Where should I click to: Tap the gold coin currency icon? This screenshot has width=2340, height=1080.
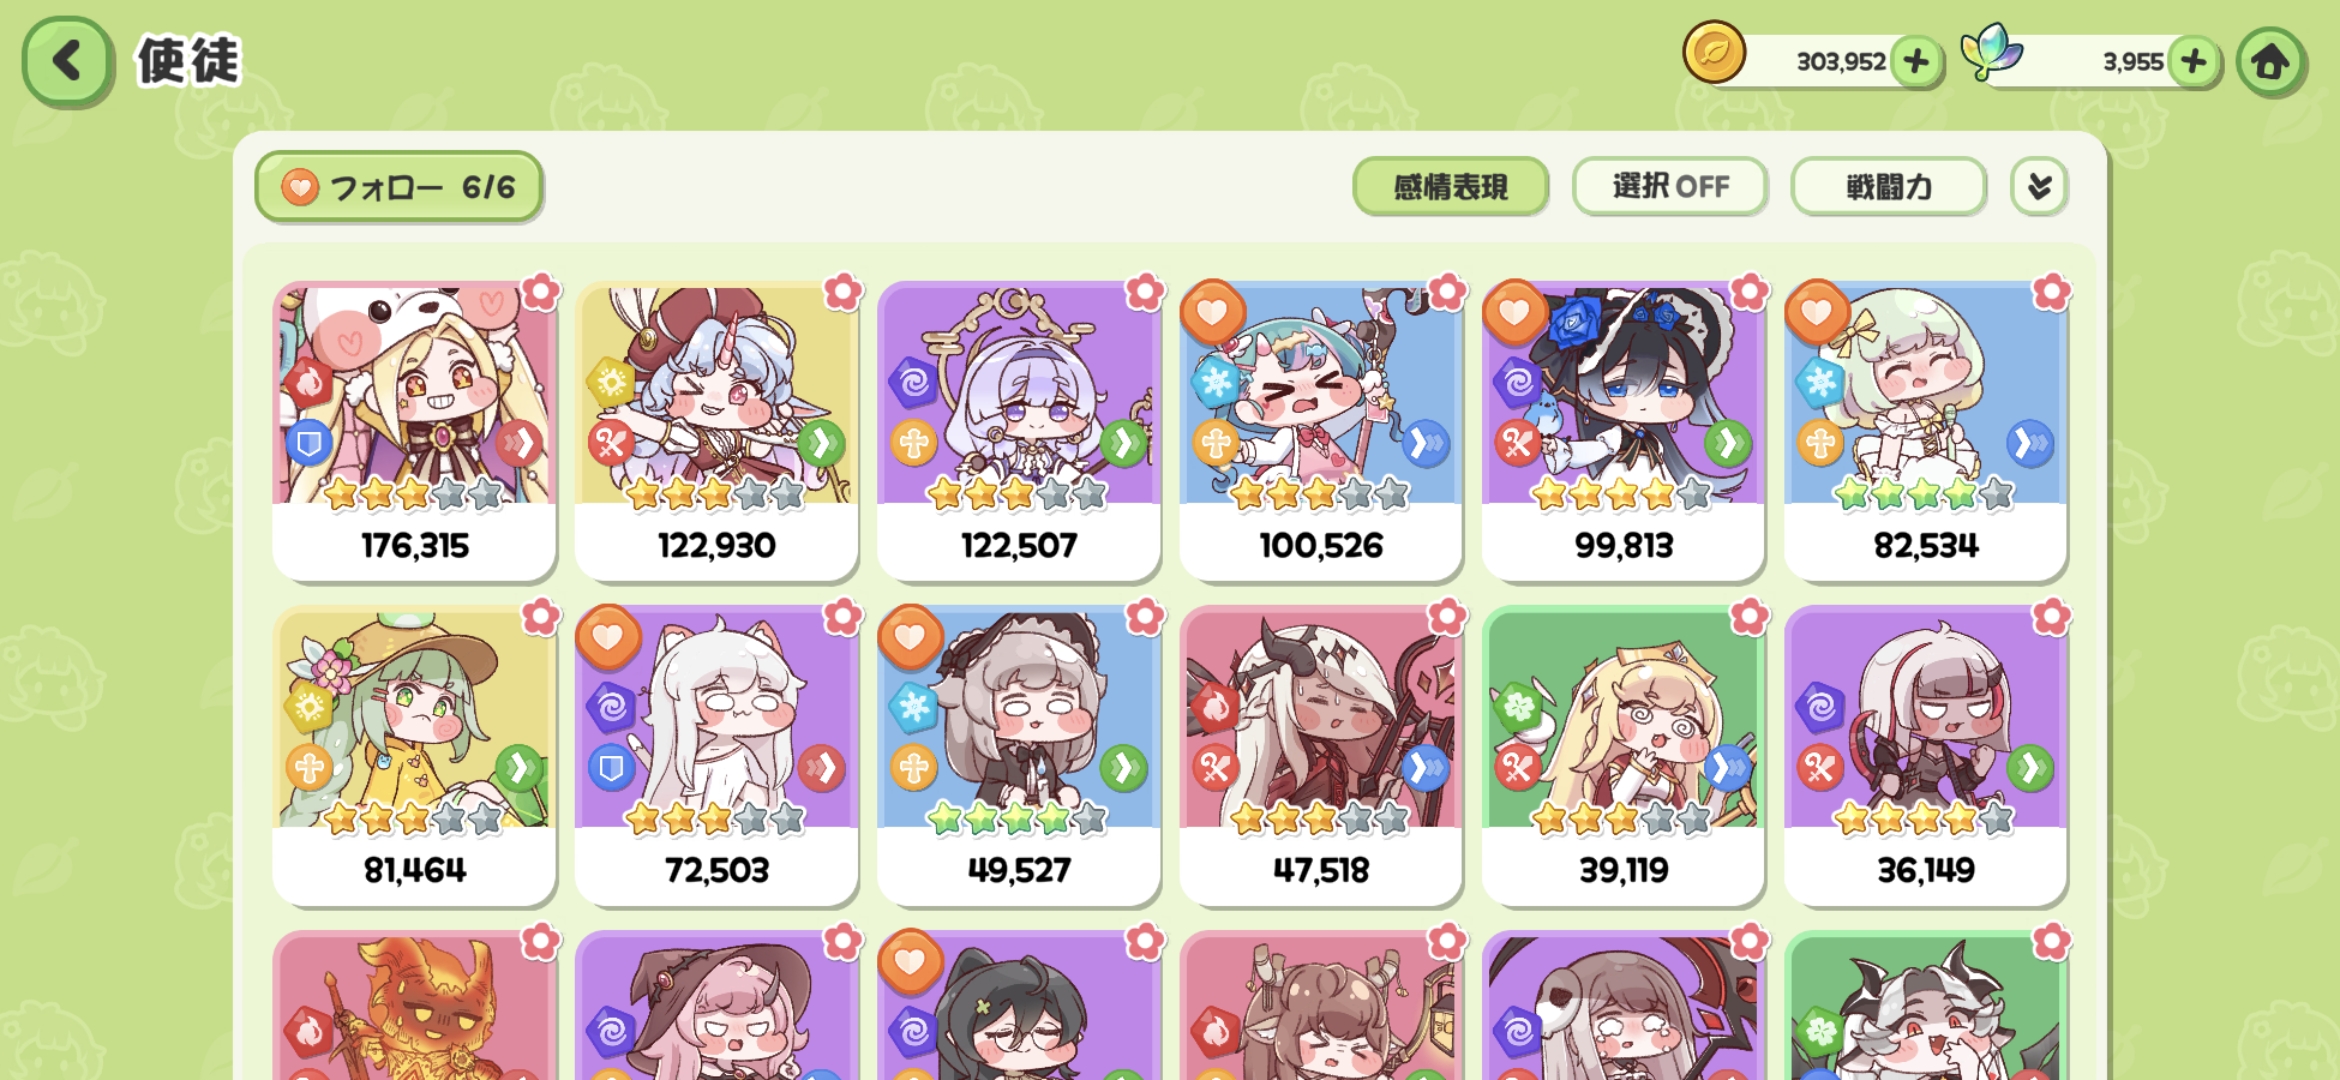pos(1713,52)
